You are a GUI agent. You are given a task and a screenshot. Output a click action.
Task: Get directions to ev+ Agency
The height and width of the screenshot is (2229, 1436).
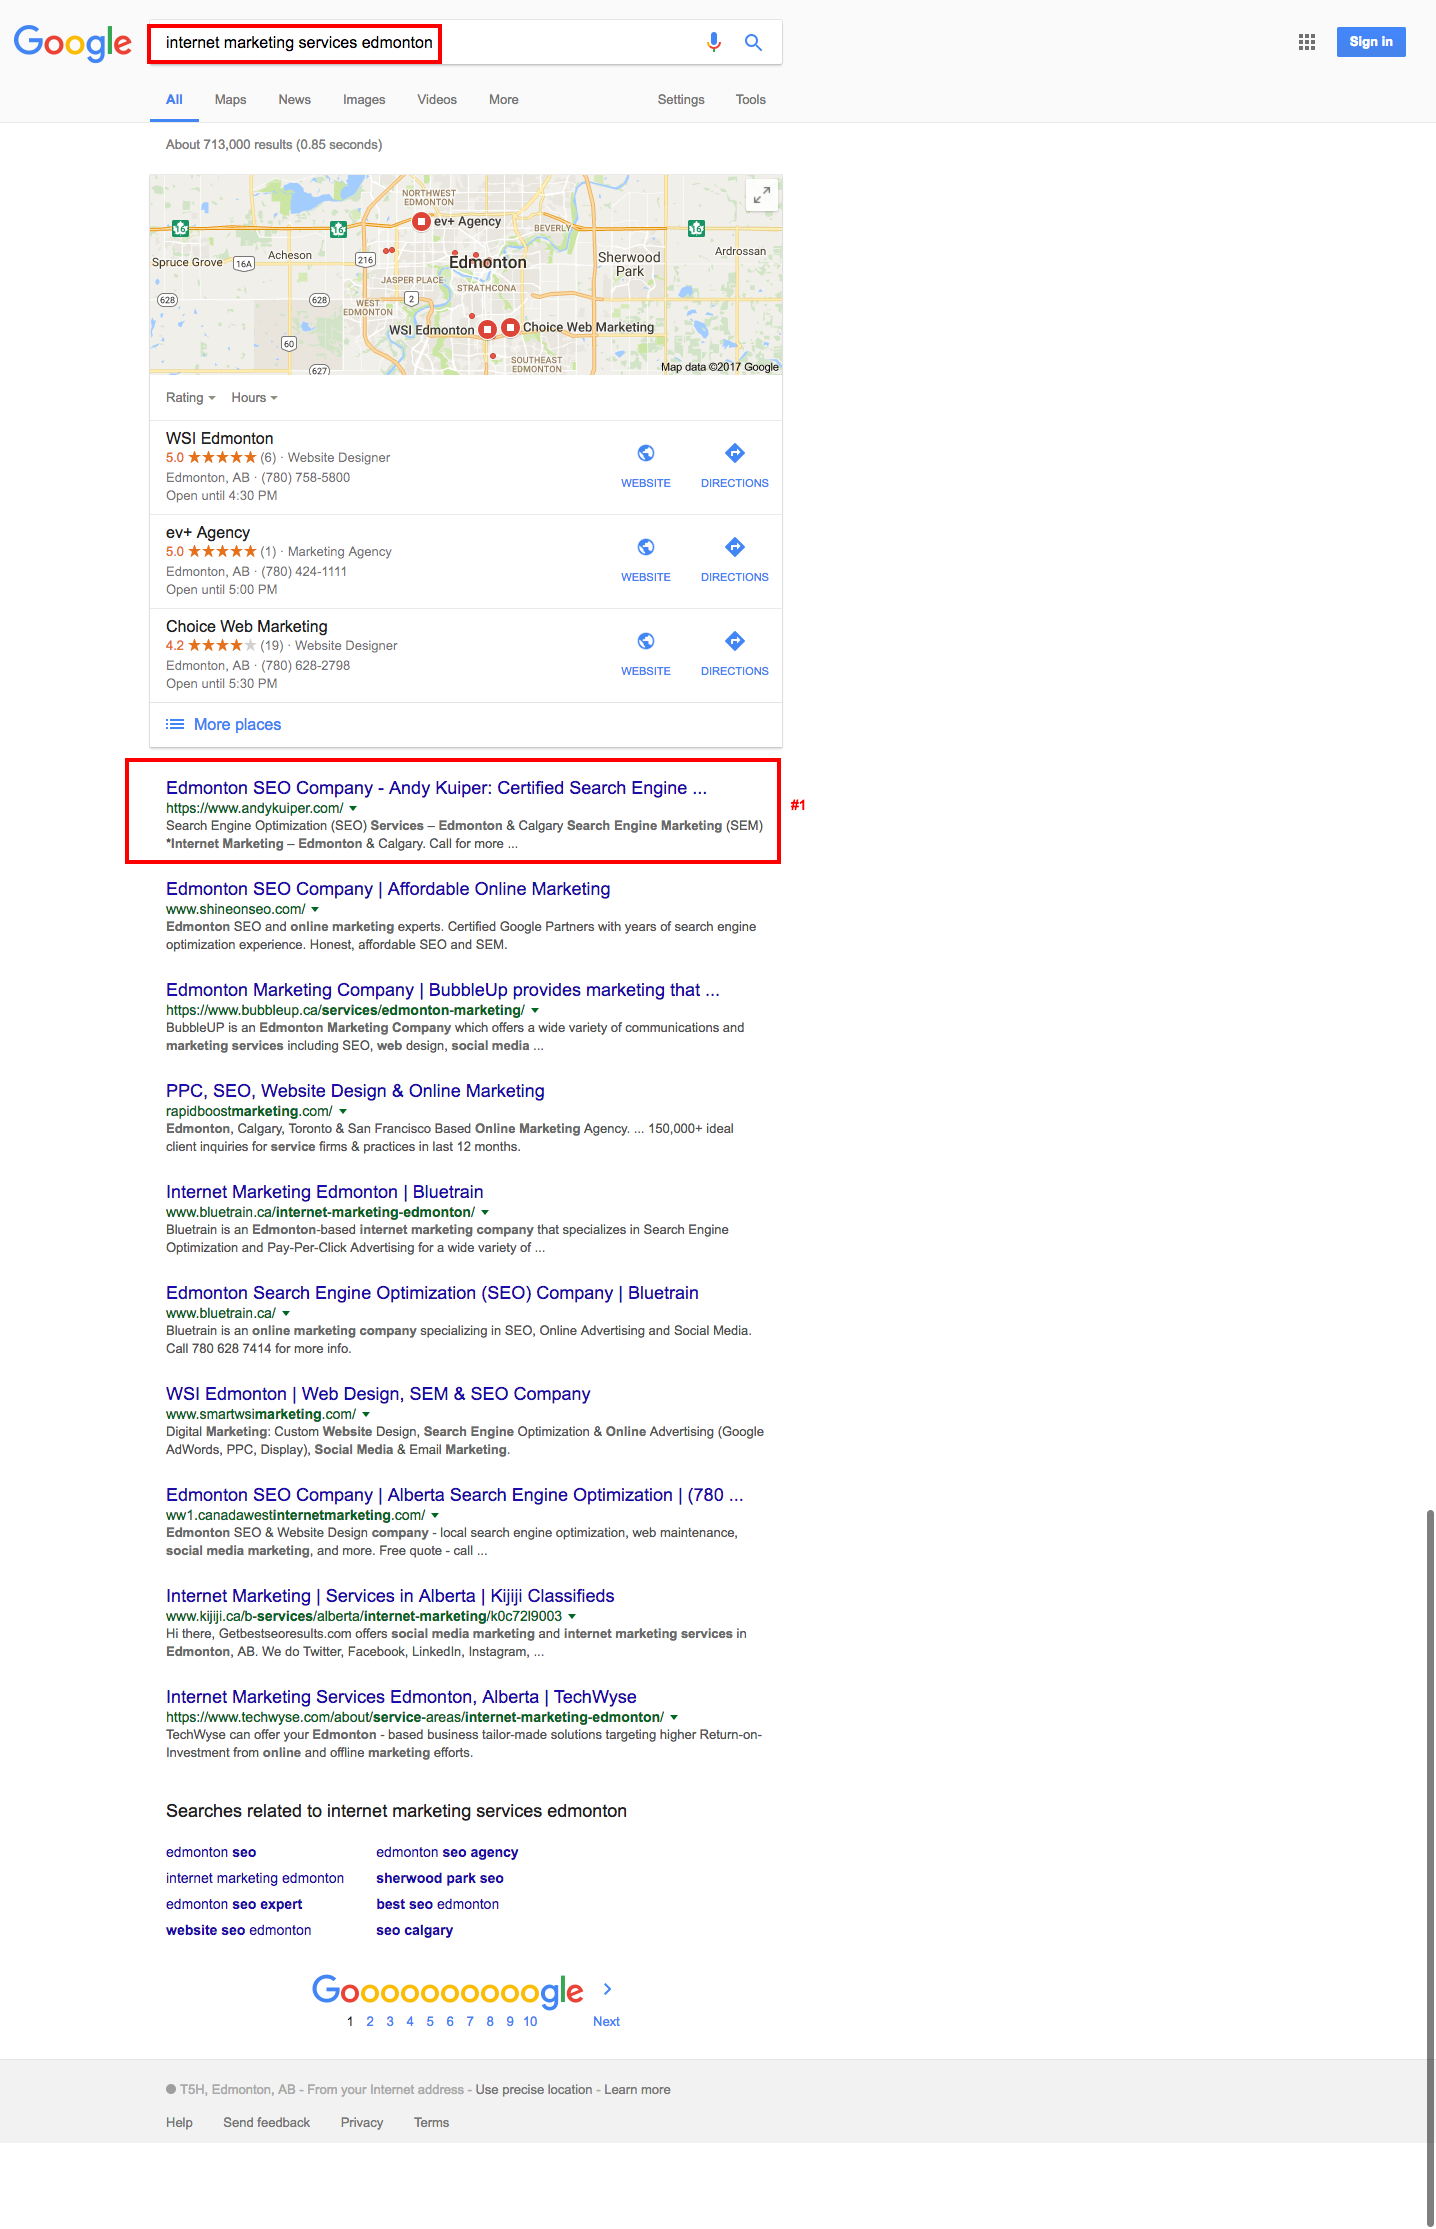point(735,547)
